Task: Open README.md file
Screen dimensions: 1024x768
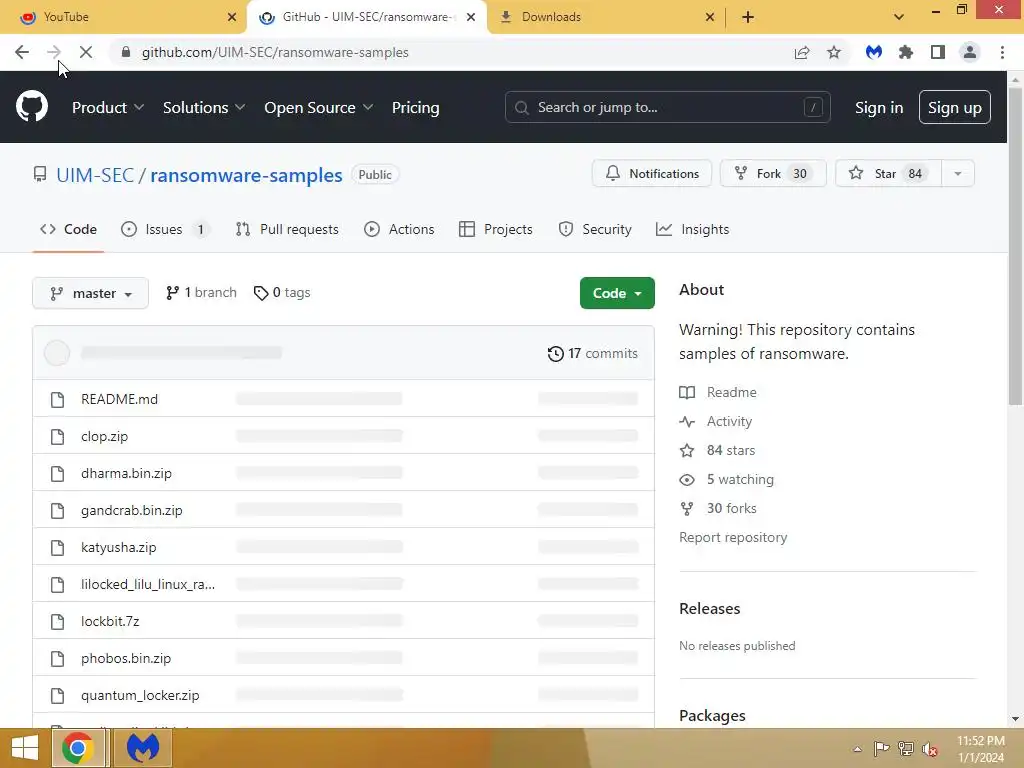Action: (x=120, y=399)
